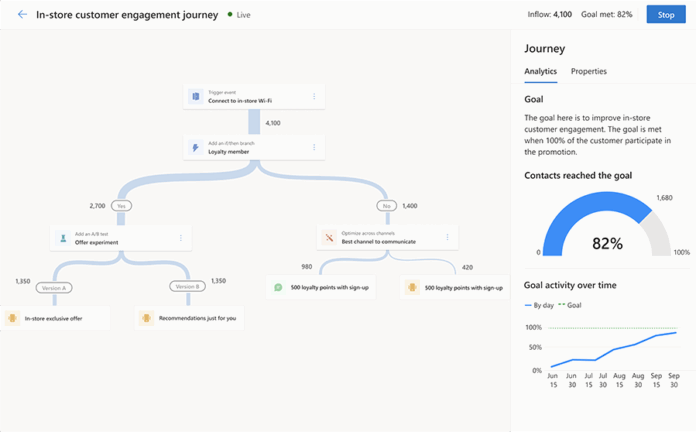This screenshot has height=432, width=696.
Task: Open more options on Connect to in-store Wi-Fi
Action: point(314,97)
